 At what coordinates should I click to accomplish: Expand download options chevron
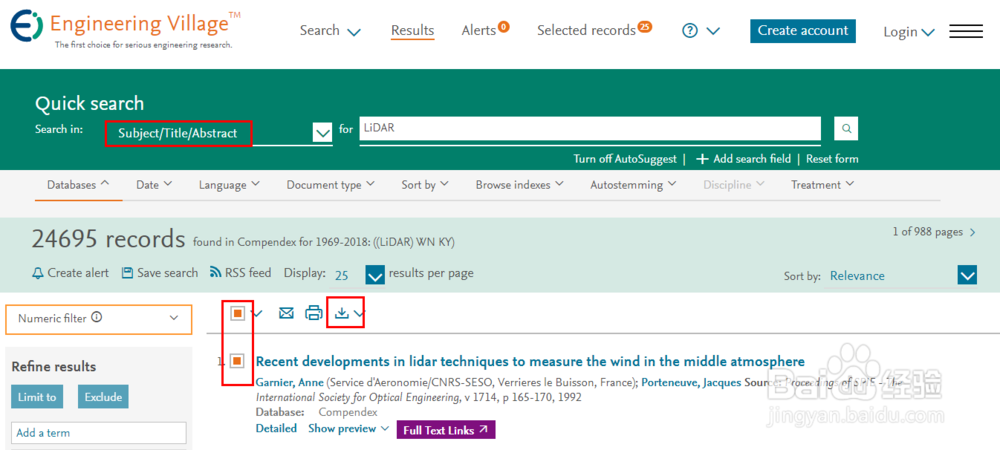point(359,314)
